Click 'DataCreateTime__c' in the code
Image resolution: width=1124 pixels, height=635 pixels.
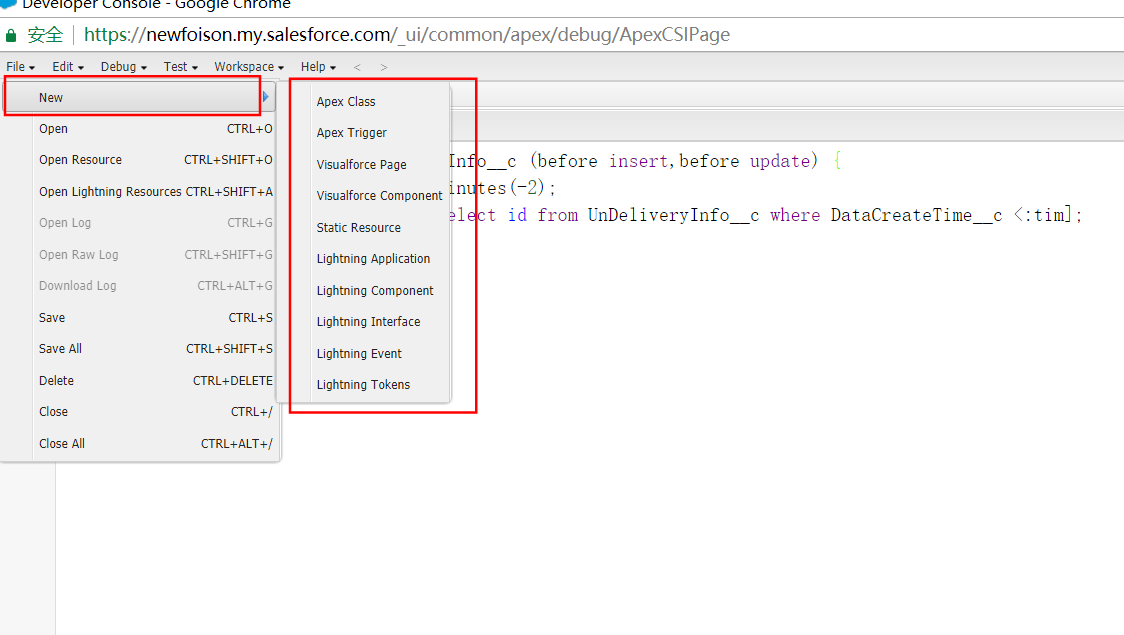(916, 215)
